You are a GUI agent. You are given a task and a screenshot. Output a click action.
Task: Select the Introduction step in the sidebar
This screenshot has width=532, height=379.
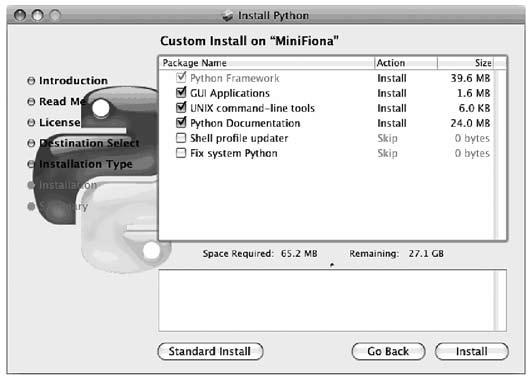pos(73,80)
